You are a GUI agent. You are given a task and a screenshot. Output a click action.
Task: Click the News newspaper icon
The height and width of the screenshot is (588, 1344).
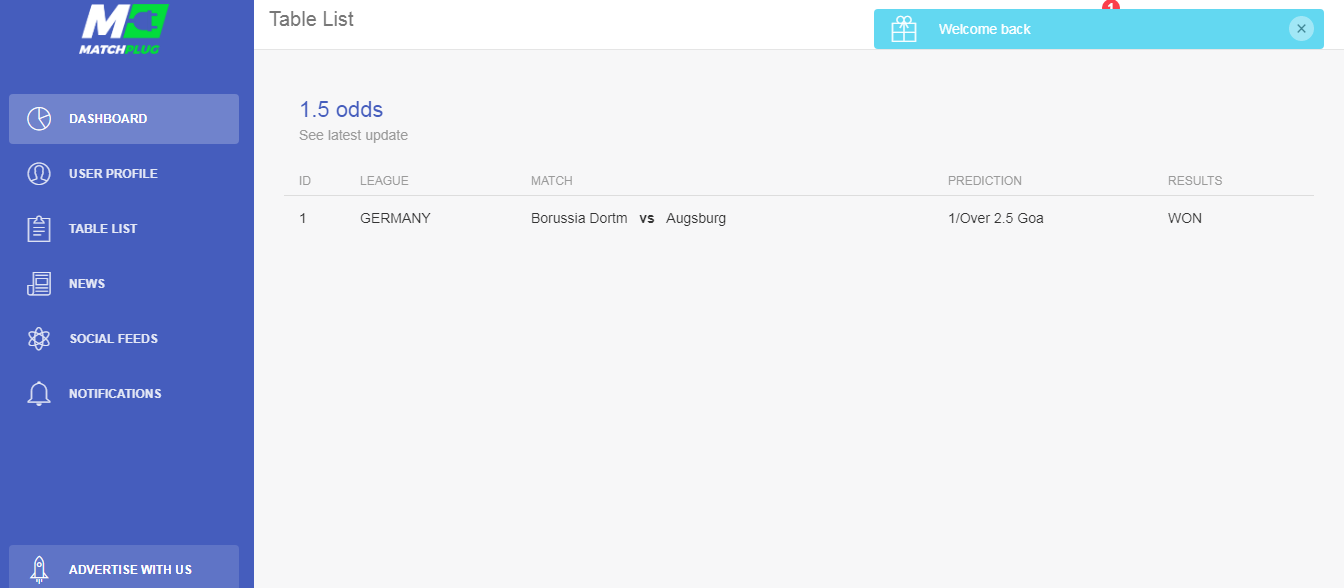click(39, 284)
